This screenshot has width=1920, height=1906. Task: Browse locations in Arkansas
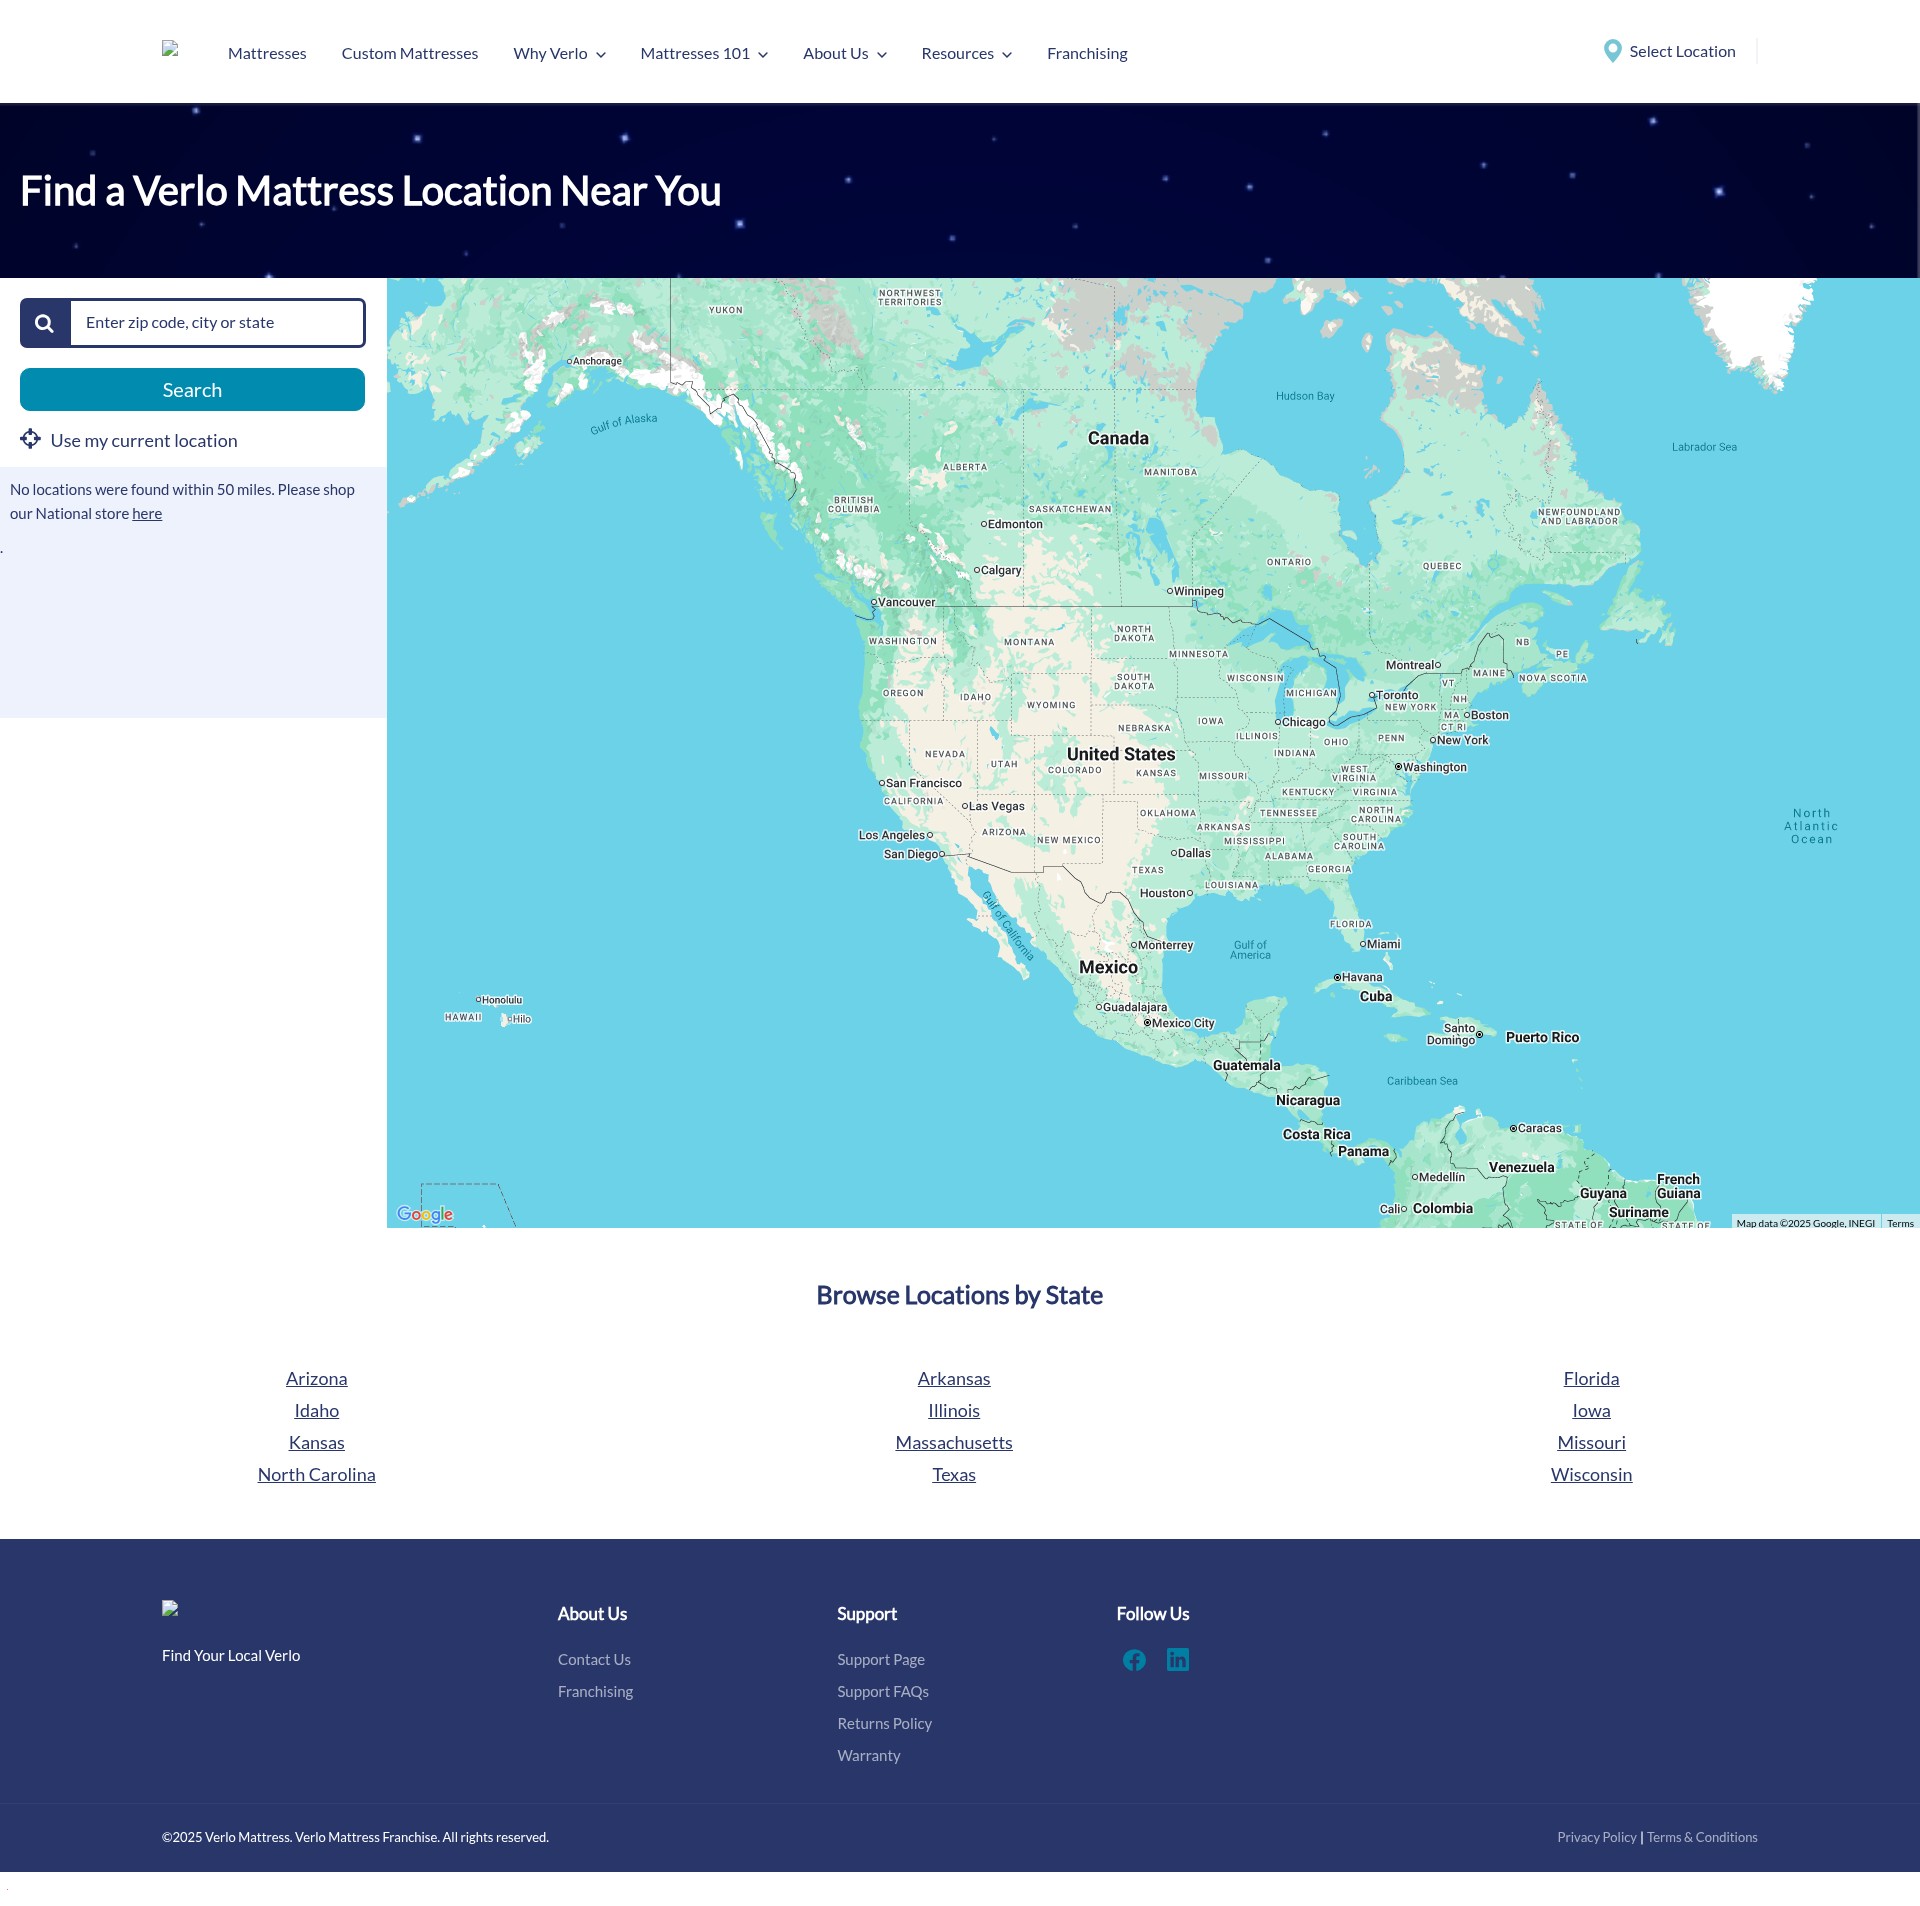(x=954, y=1378)
